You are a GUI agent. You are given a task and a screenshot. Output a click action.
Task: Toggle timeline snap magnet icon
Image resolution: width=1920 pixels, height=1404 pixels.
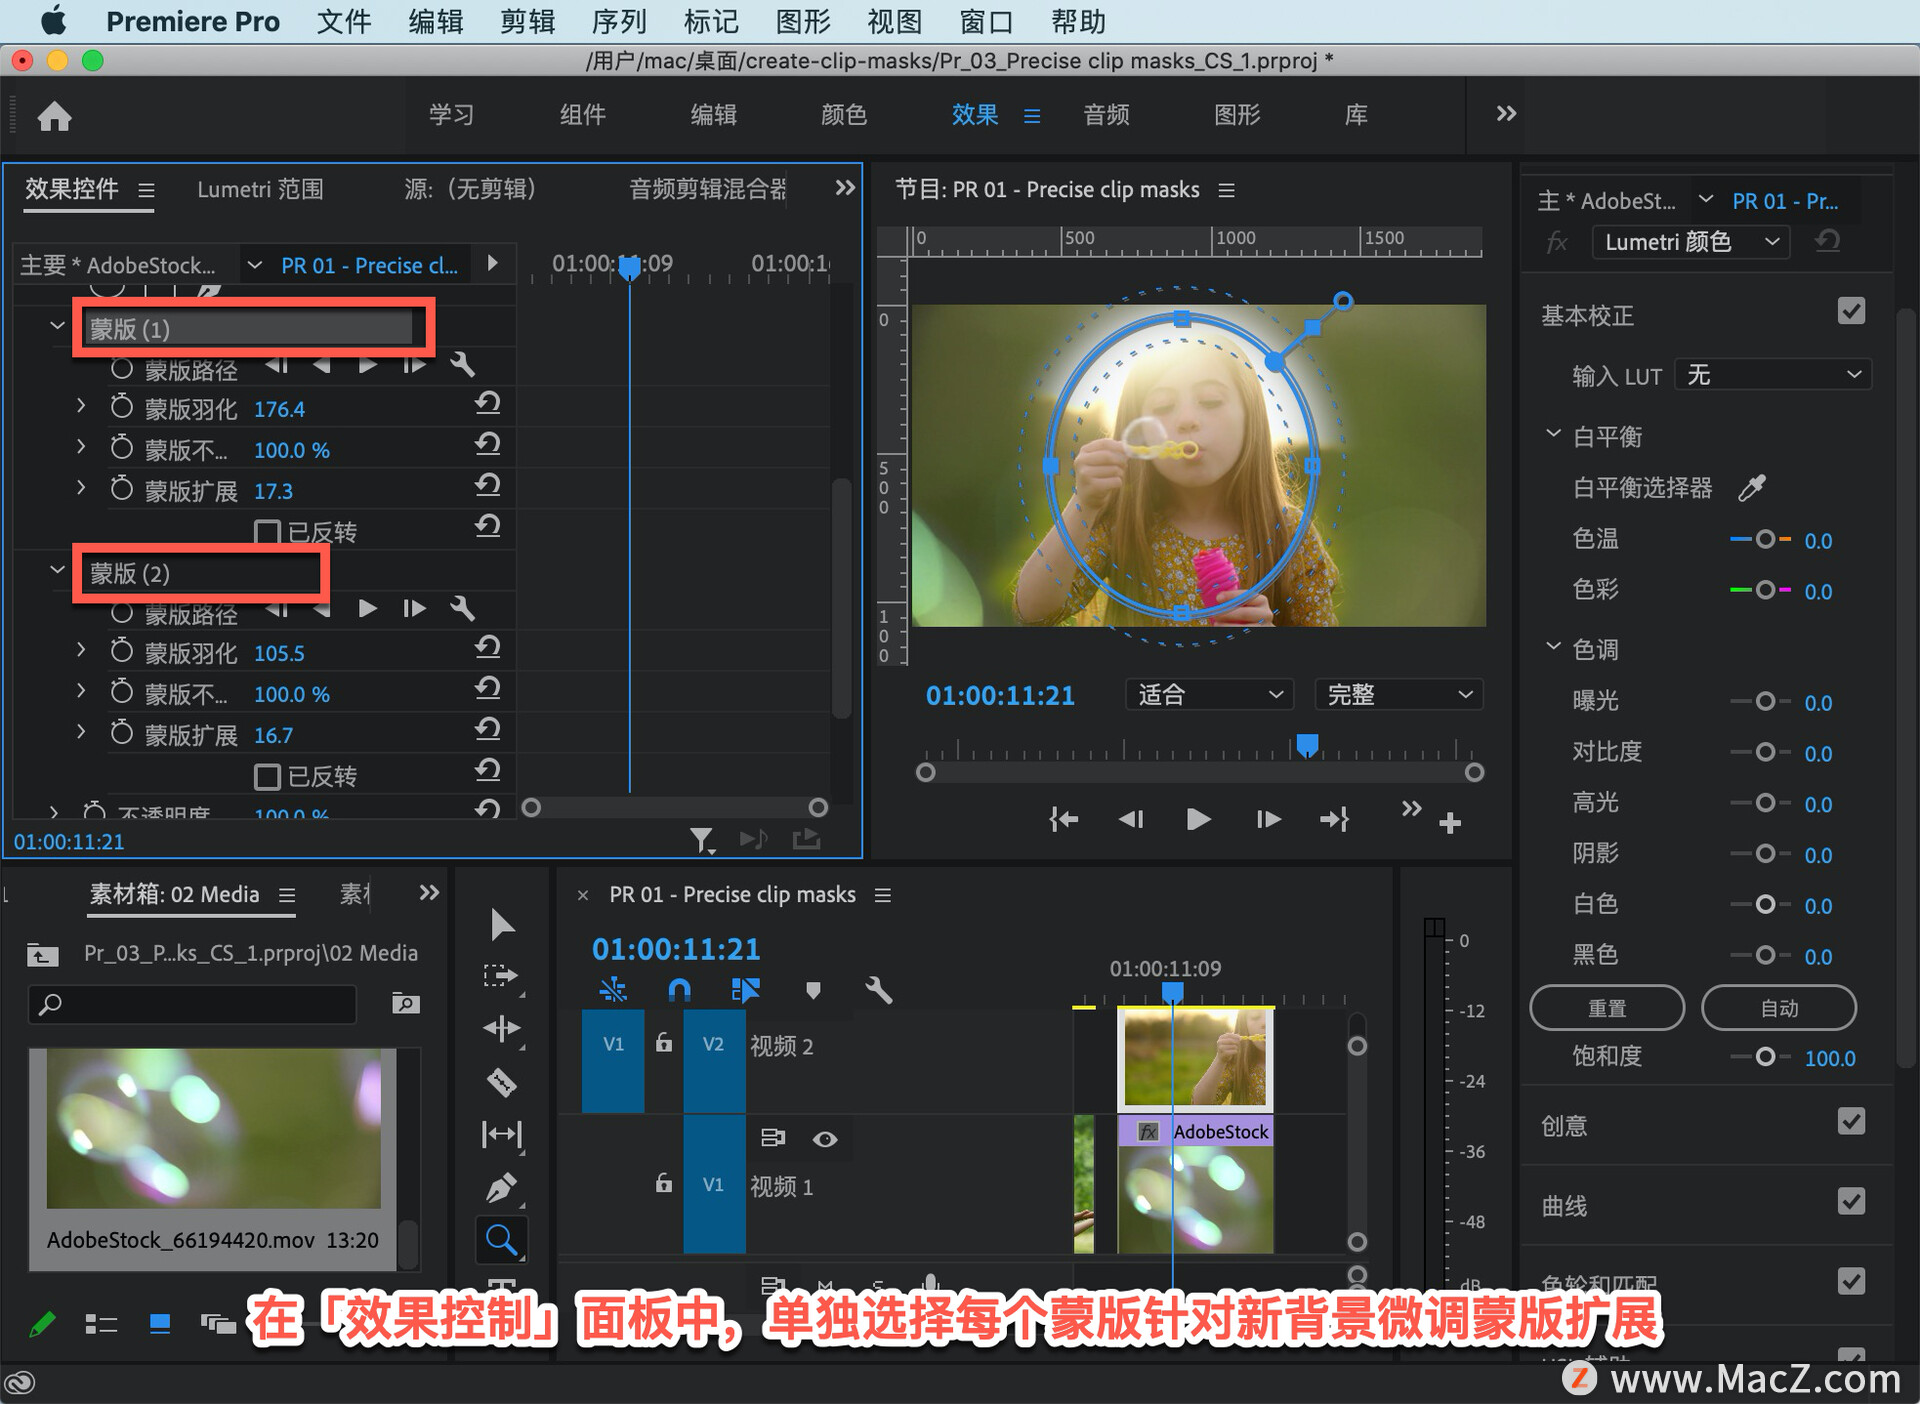click(x=679, y=990)
